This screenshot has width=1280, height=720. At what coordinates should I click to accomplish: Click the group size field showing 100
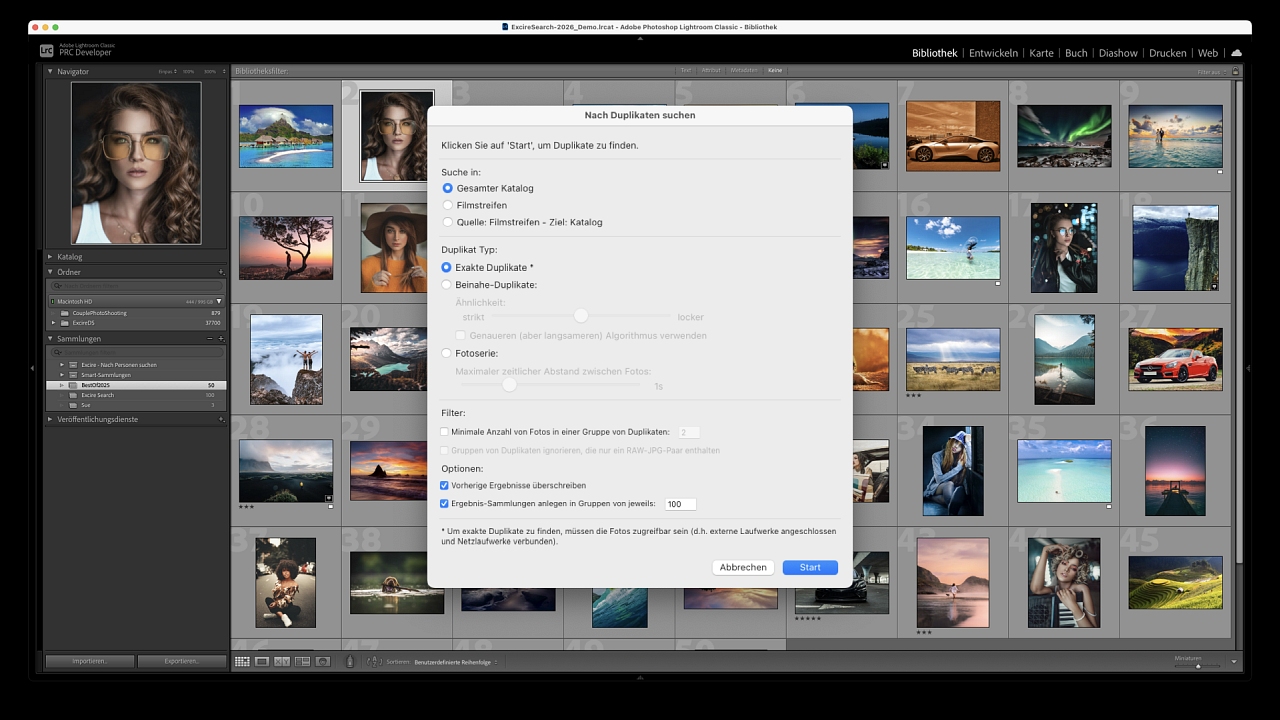(680, 504)
